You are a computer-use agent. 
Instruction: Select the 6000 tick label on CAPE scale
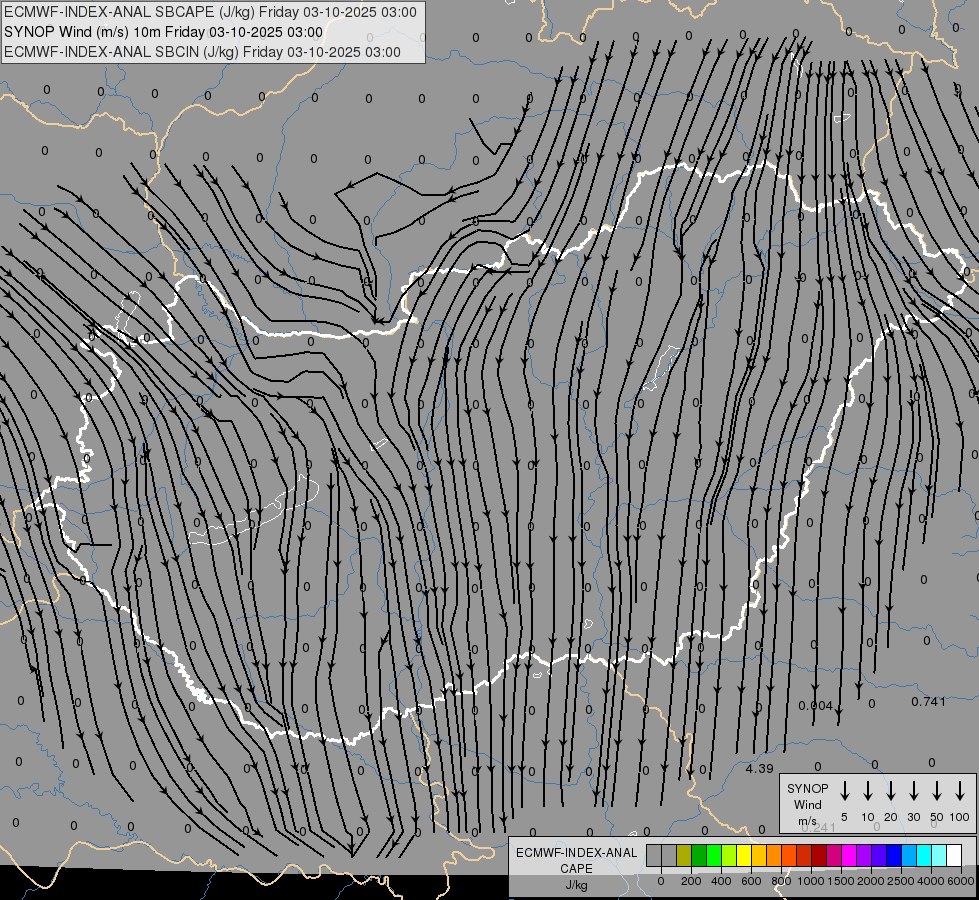pos(961,880)
